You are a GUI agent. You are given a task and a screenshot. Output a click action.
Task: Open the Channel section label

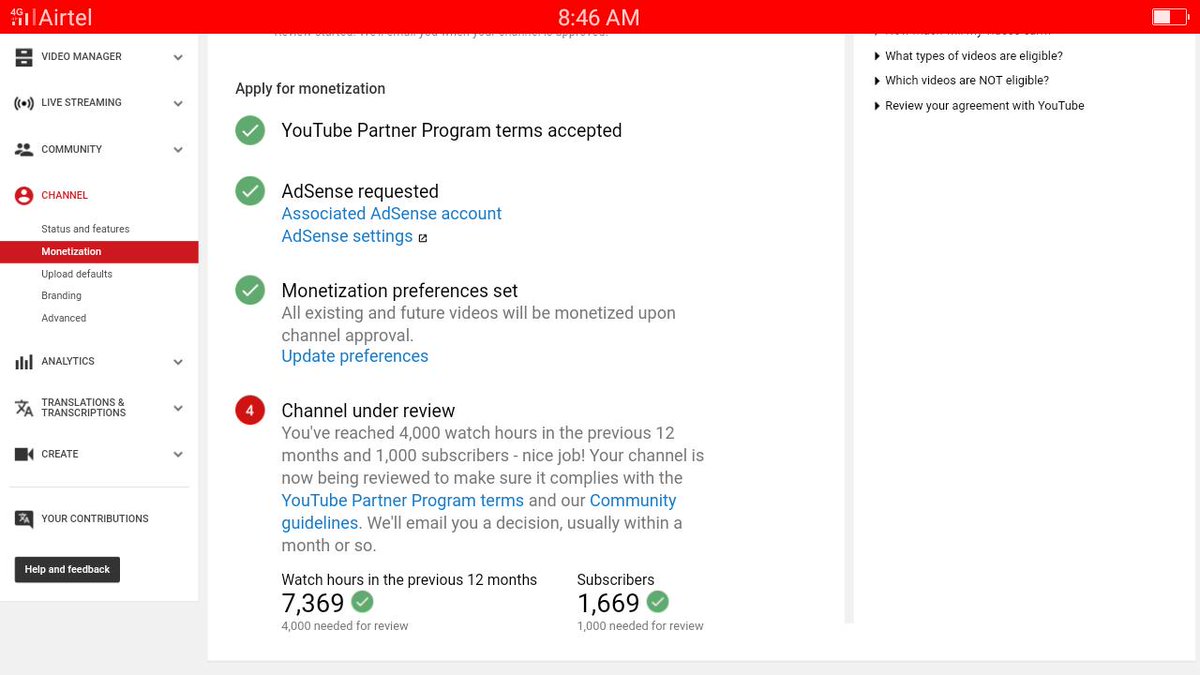coord(65,196)
